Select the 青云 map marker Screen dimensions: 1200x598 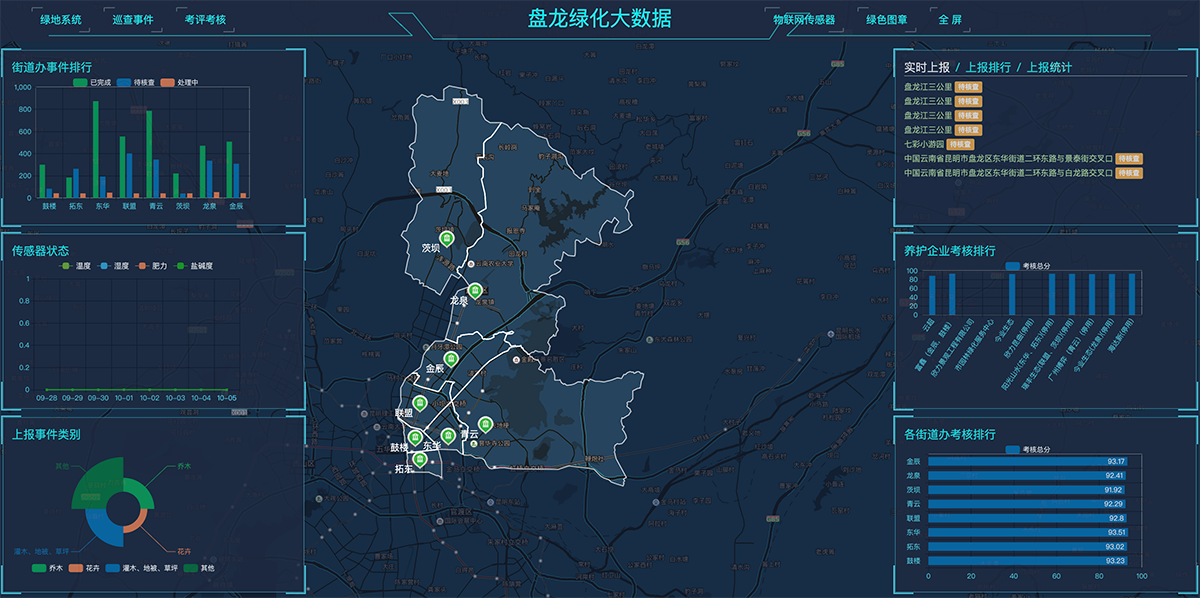[x=485, y=423]
